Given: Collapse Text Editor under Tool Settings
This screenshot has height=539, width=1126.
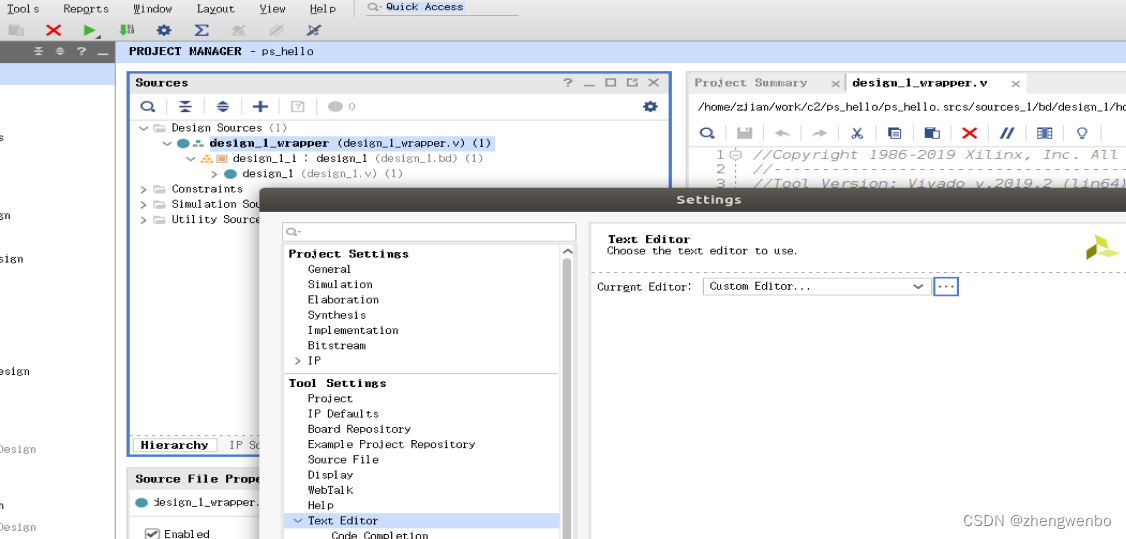Looking at the screenshot, I should (x=298, y=521).
